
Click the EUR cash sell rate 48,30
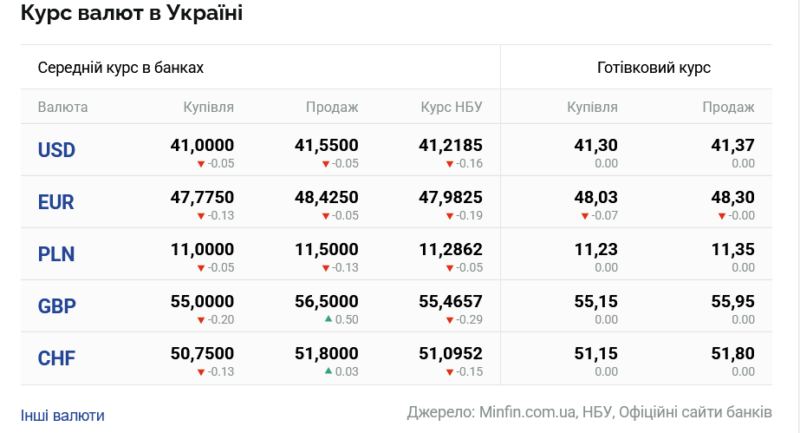732,198
